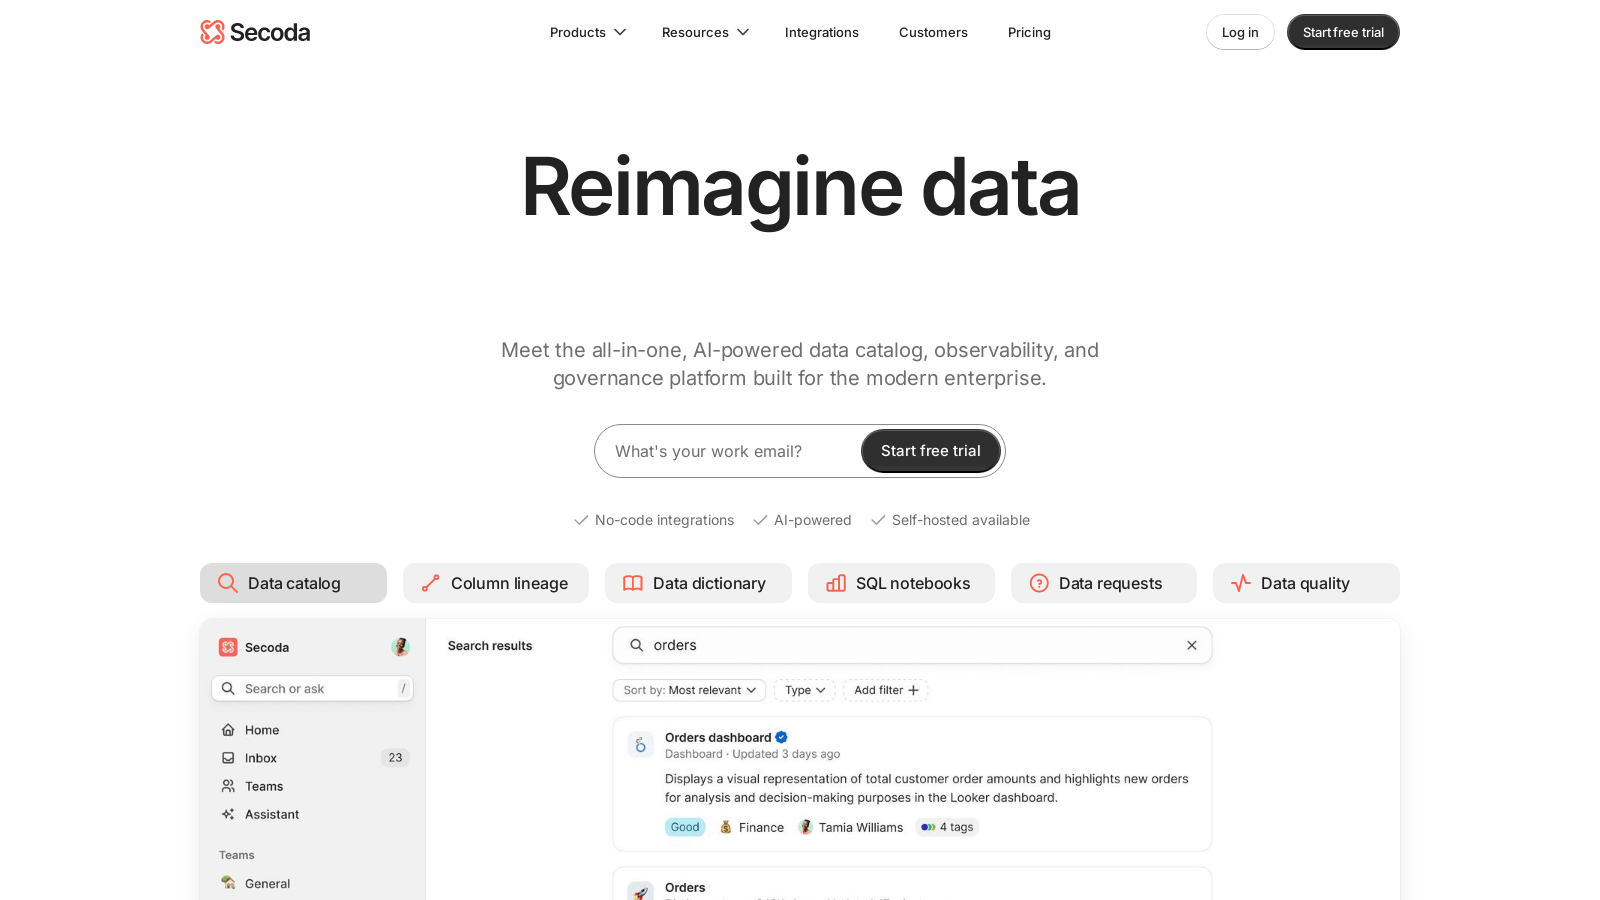Open the Data quality tab
The width and height of the screenshot is (1600, 900).
(1306, 583)
